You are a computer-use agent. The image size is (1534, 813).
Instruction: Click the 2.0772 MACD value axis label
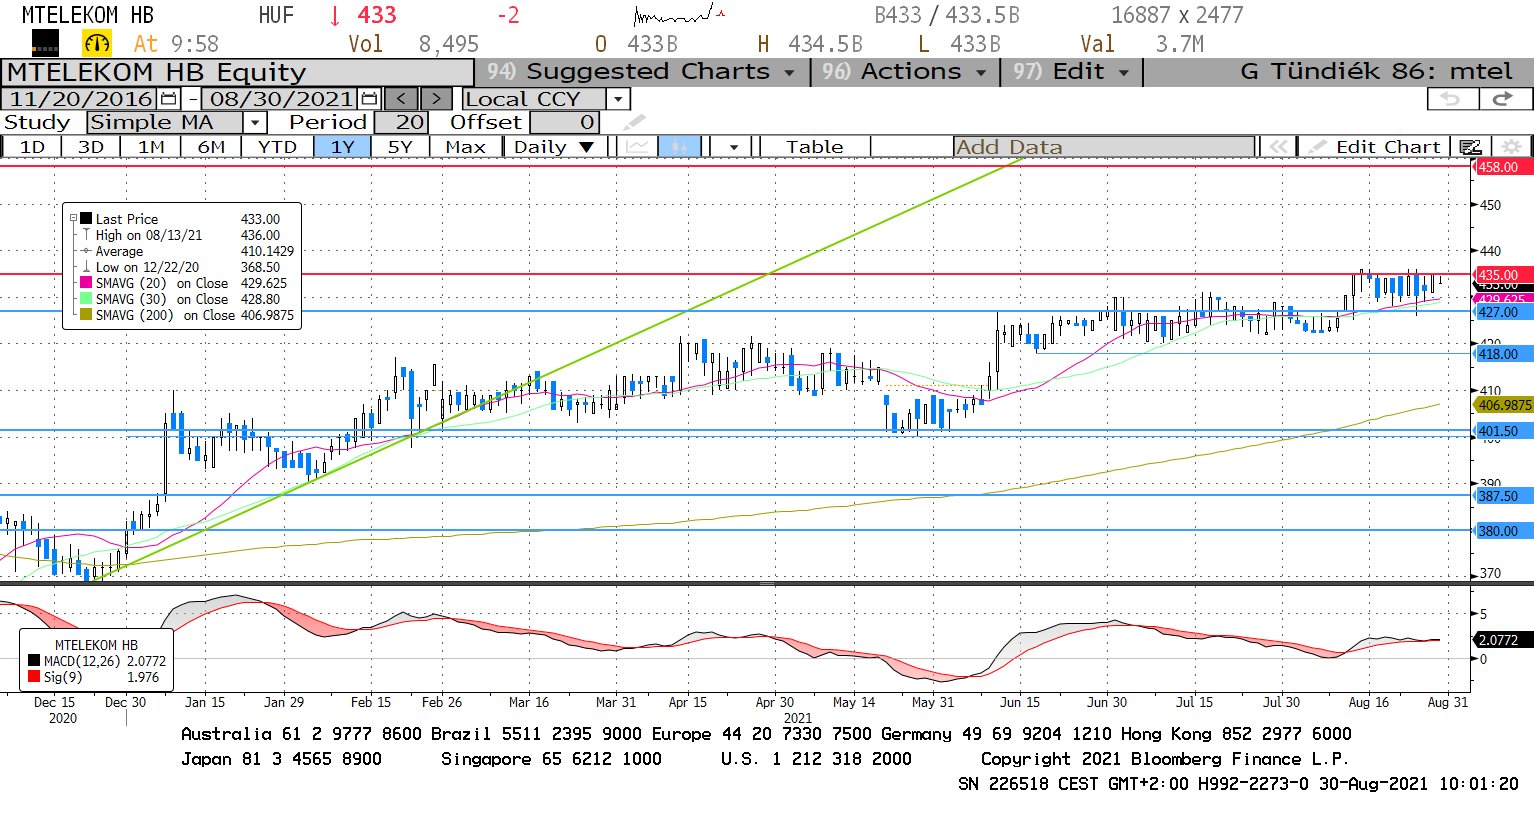pos(1504,639)
